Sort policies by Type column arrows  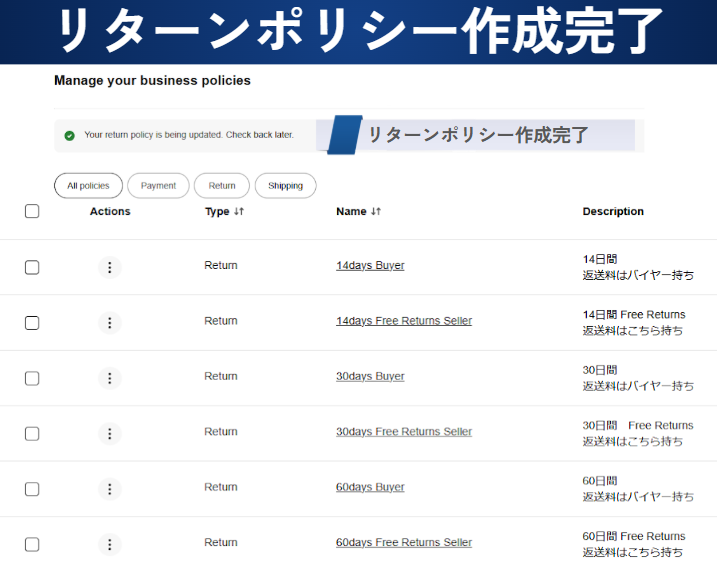[239, 212]
